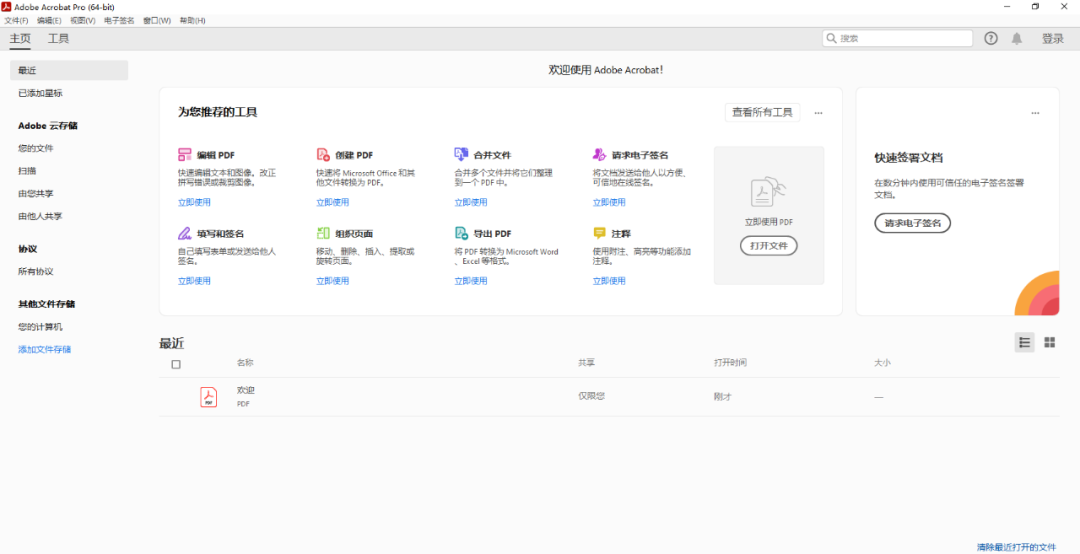1080x554 pixels.
Task: Click the 清除最近打开的文件 link
Action: 1016,547
